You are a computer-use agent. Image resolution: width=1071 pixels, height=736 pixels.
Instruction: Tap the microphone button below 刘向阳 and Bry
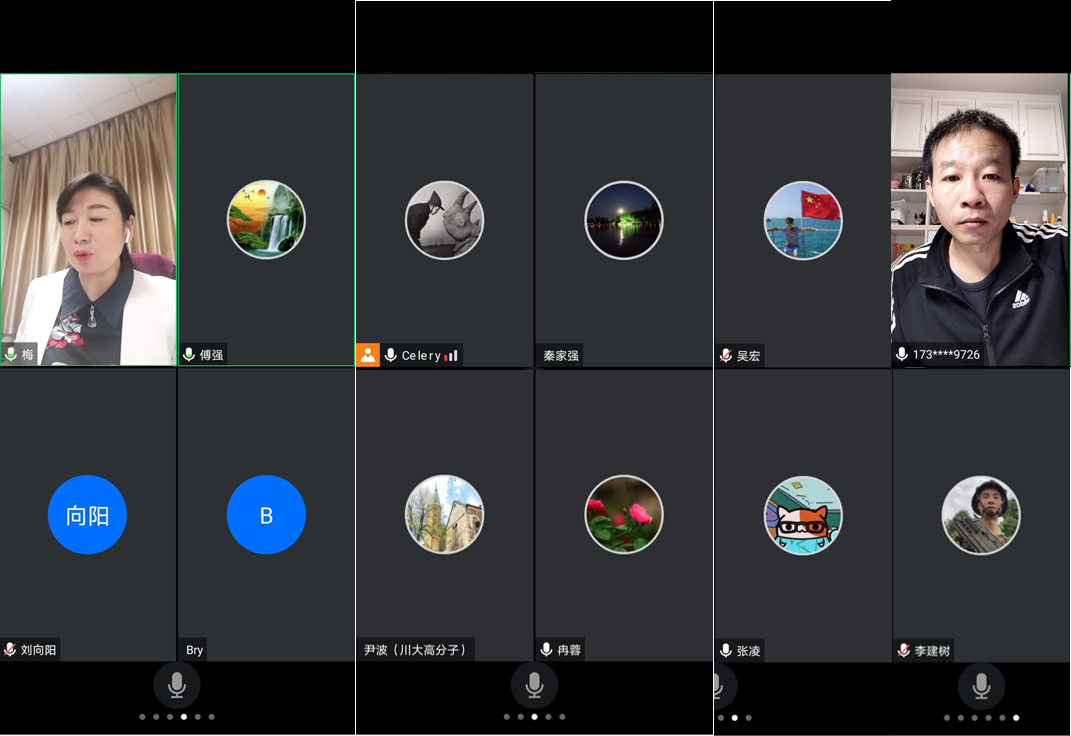pyautogui.click(x=177, y=685)
